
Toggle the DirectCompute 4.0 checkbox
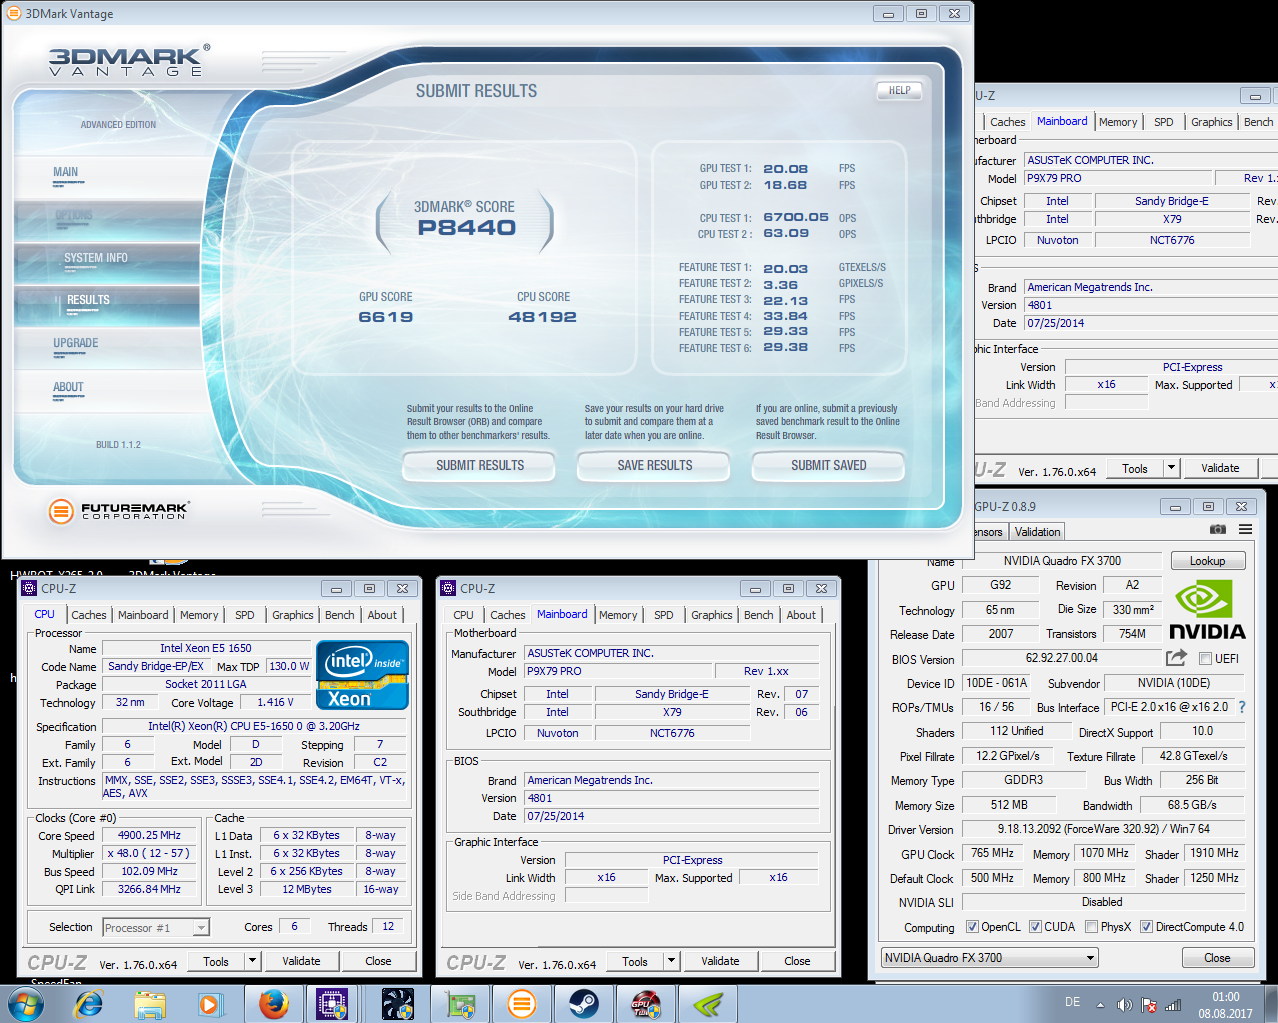1146,927
